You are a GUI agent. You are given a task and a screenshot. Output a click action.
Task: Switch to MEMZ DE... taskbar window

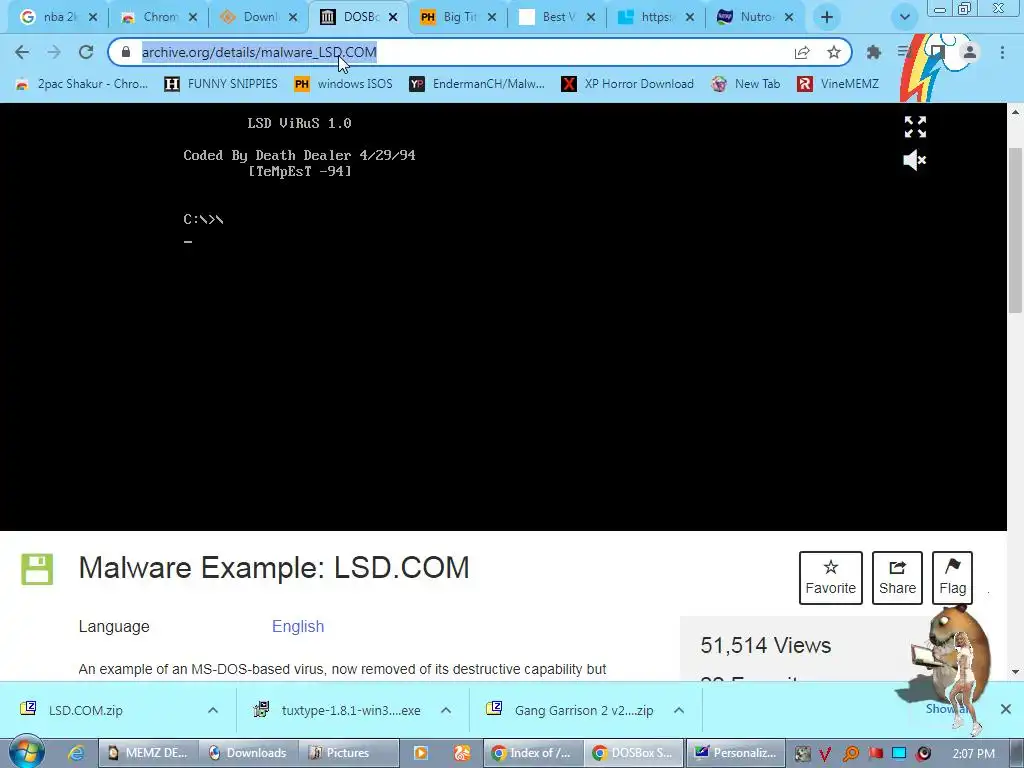pos(150,753)
